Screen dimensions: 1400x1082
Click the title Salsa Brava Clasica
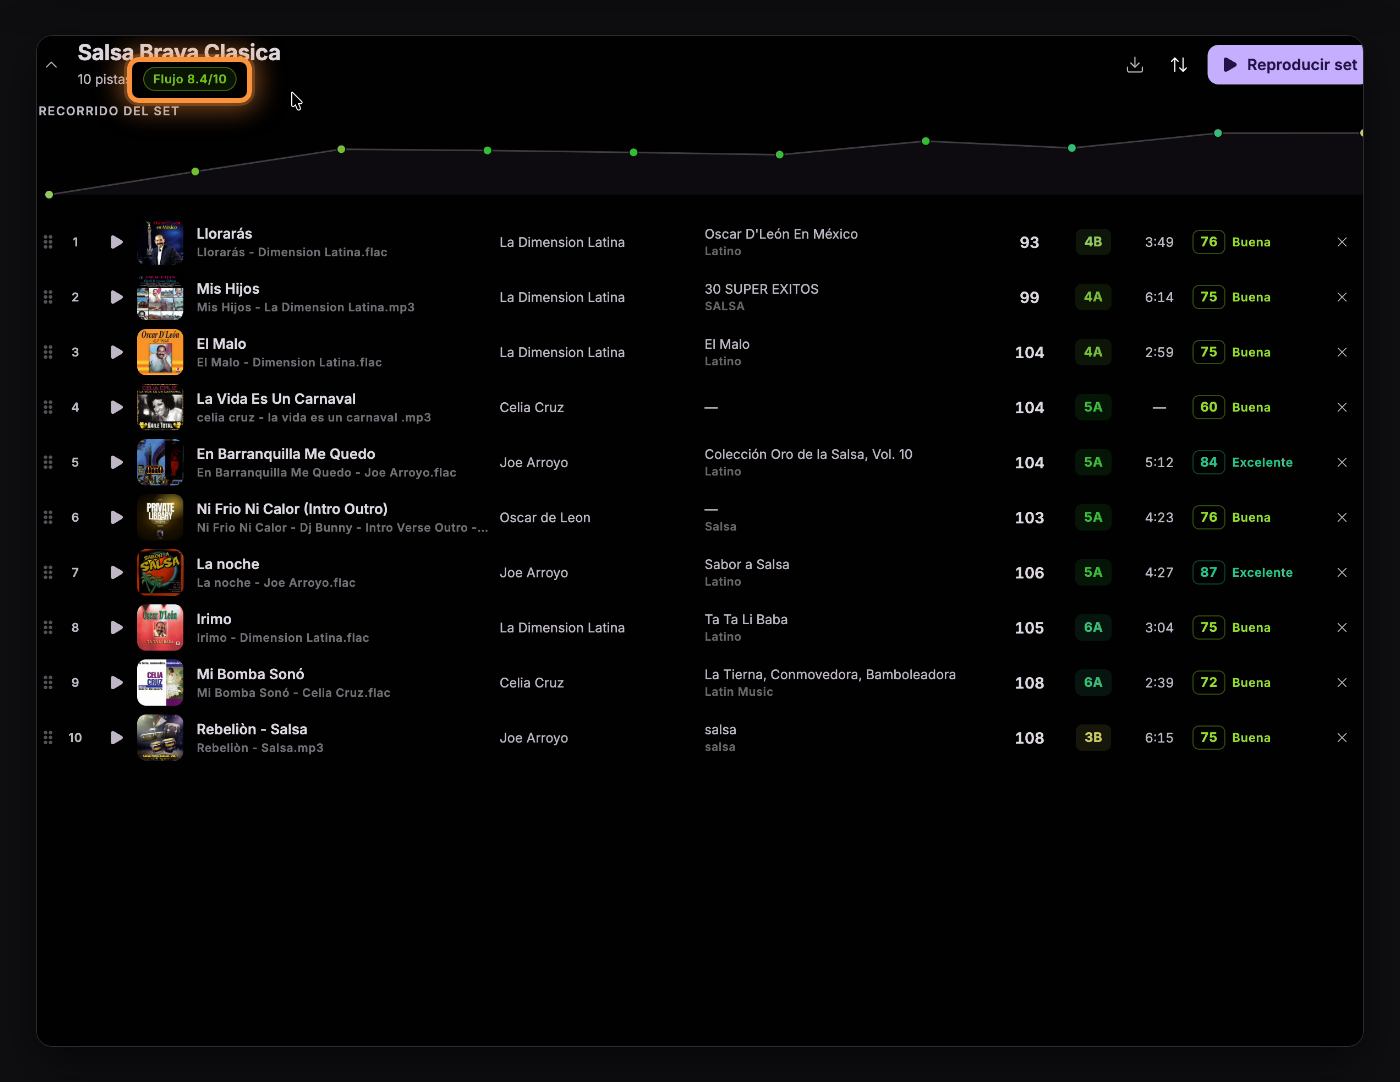[x=179, y=52]
